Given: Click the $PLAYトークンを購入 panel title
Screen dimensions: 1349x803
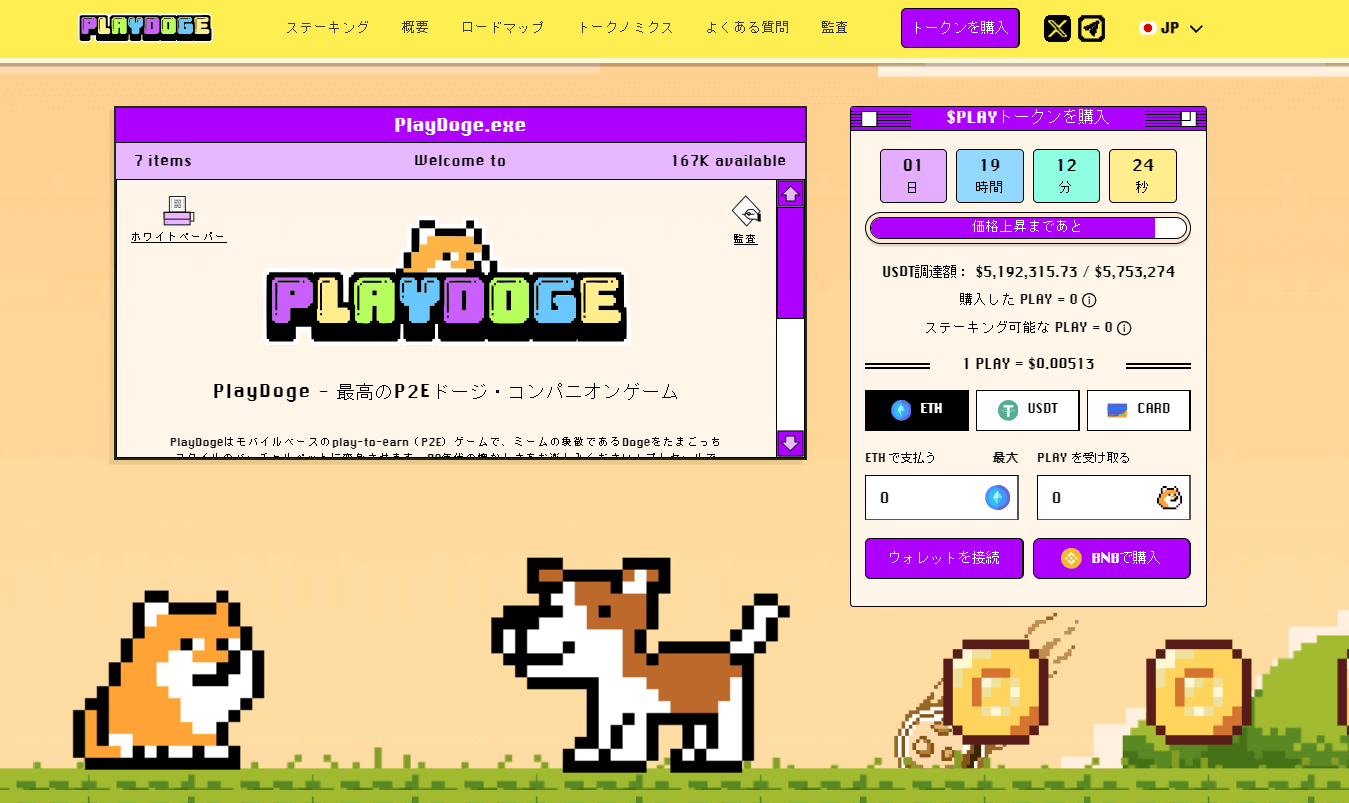Looking at the screenshot, I should pos(1028,118).
